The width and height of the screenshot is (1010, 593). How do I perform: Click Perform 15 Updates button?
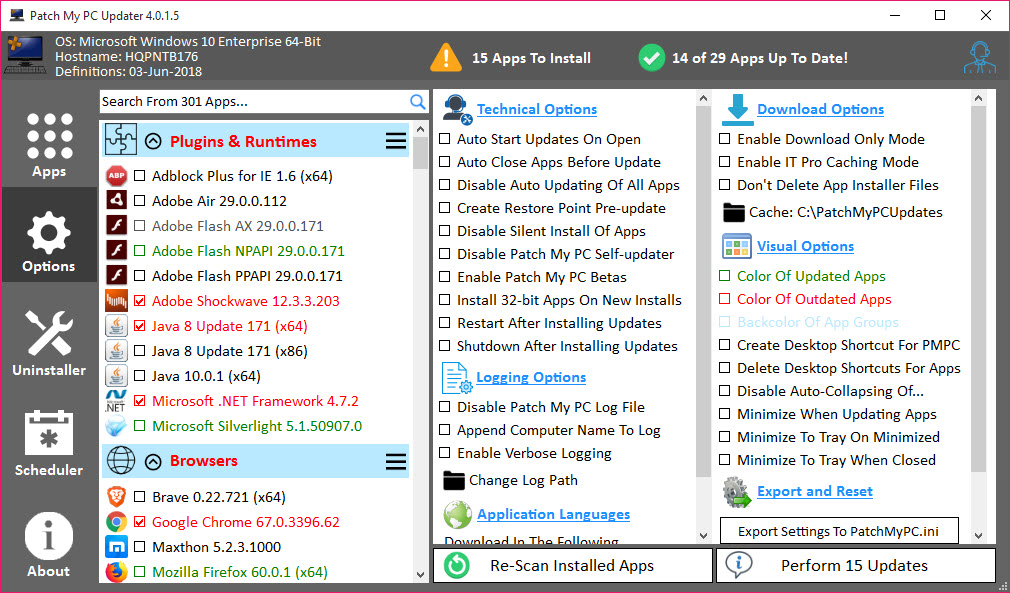(x=855, y=565)
